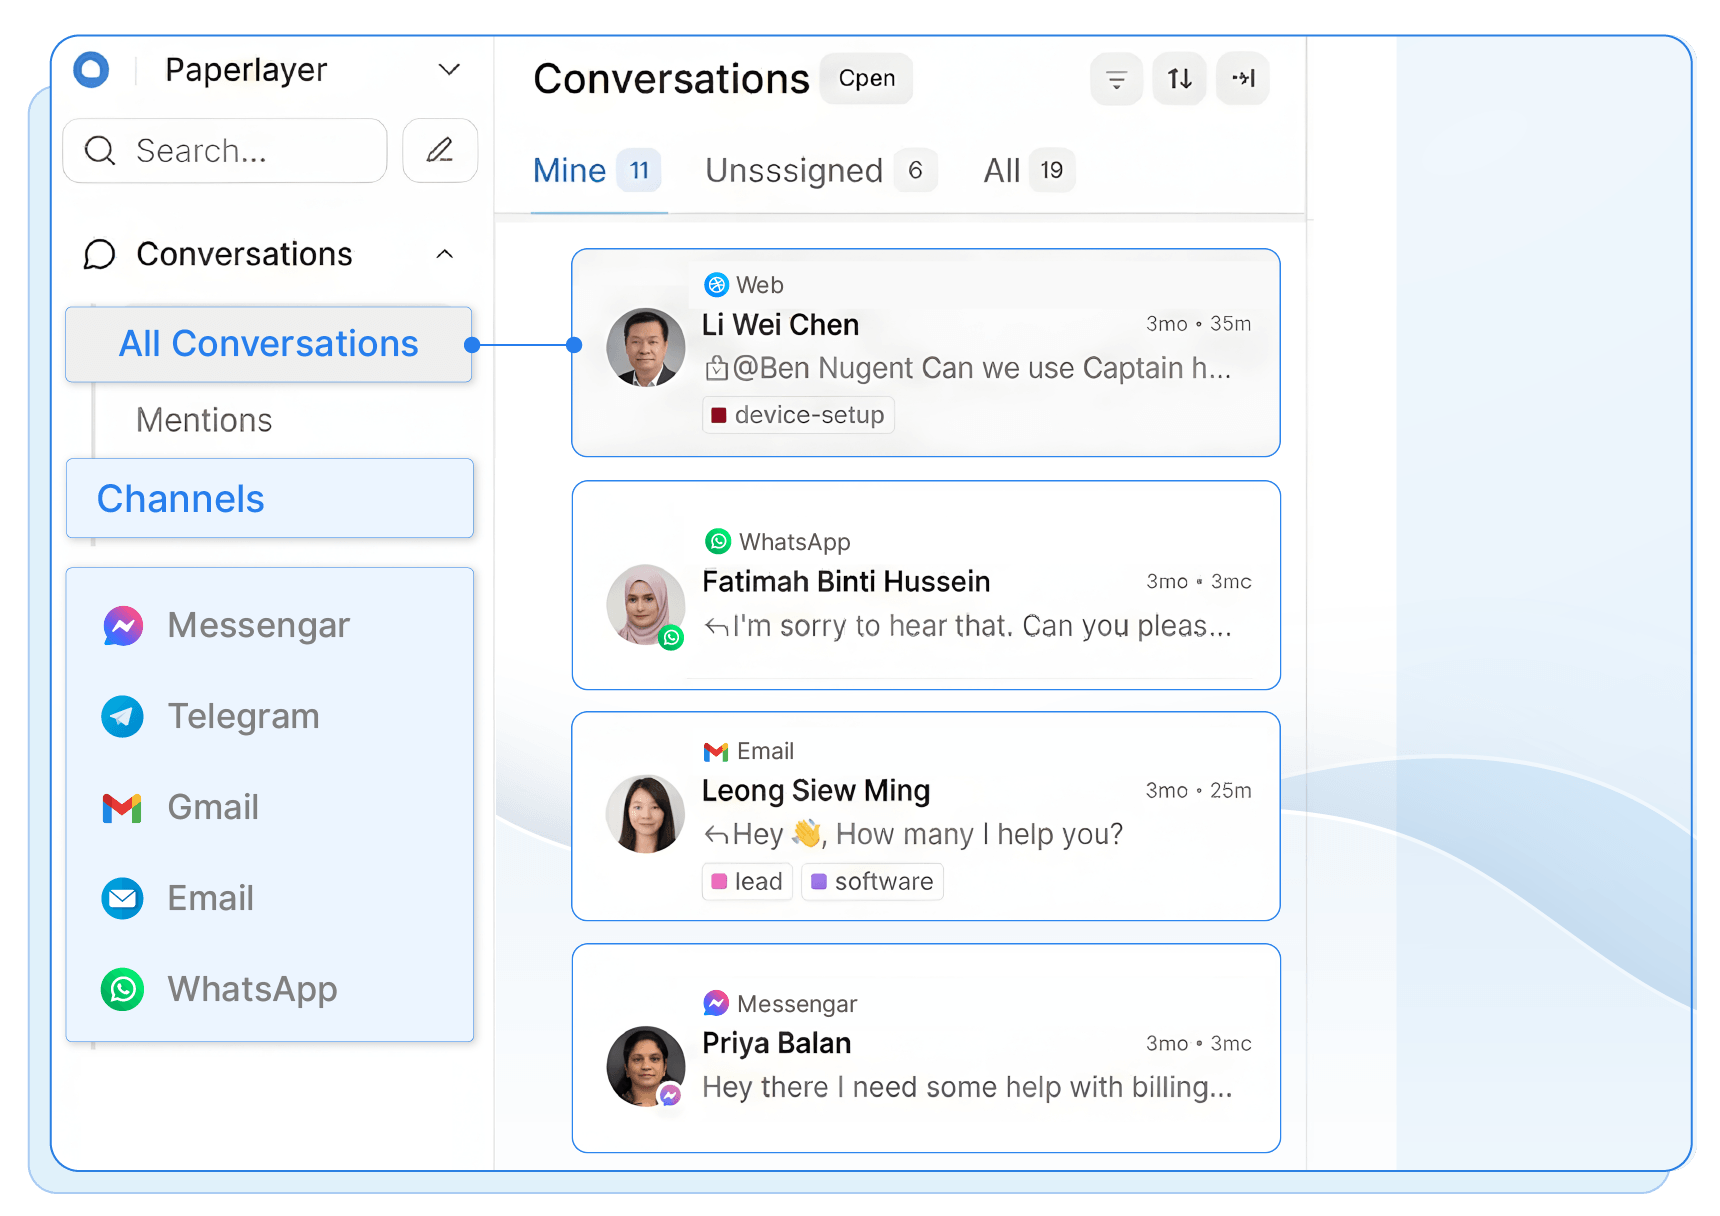Click the Open status badge

click(866, 78)
